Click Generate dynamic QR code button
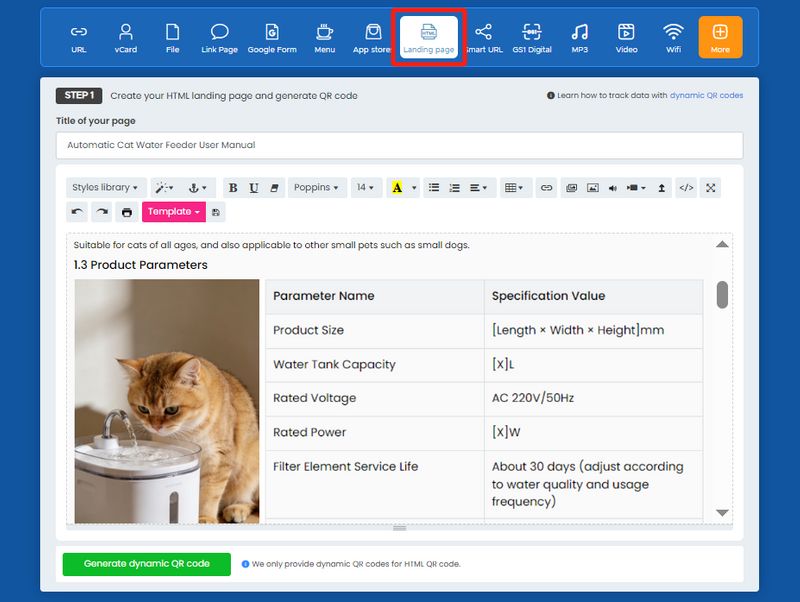Image resolution: width=800 pixels, height=602 pixels. coord(147,564)
